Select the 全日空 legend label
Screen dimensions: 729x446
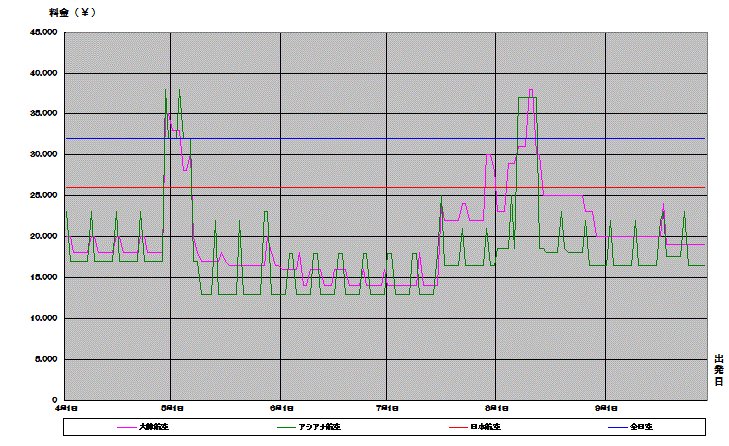coord(640,427)
